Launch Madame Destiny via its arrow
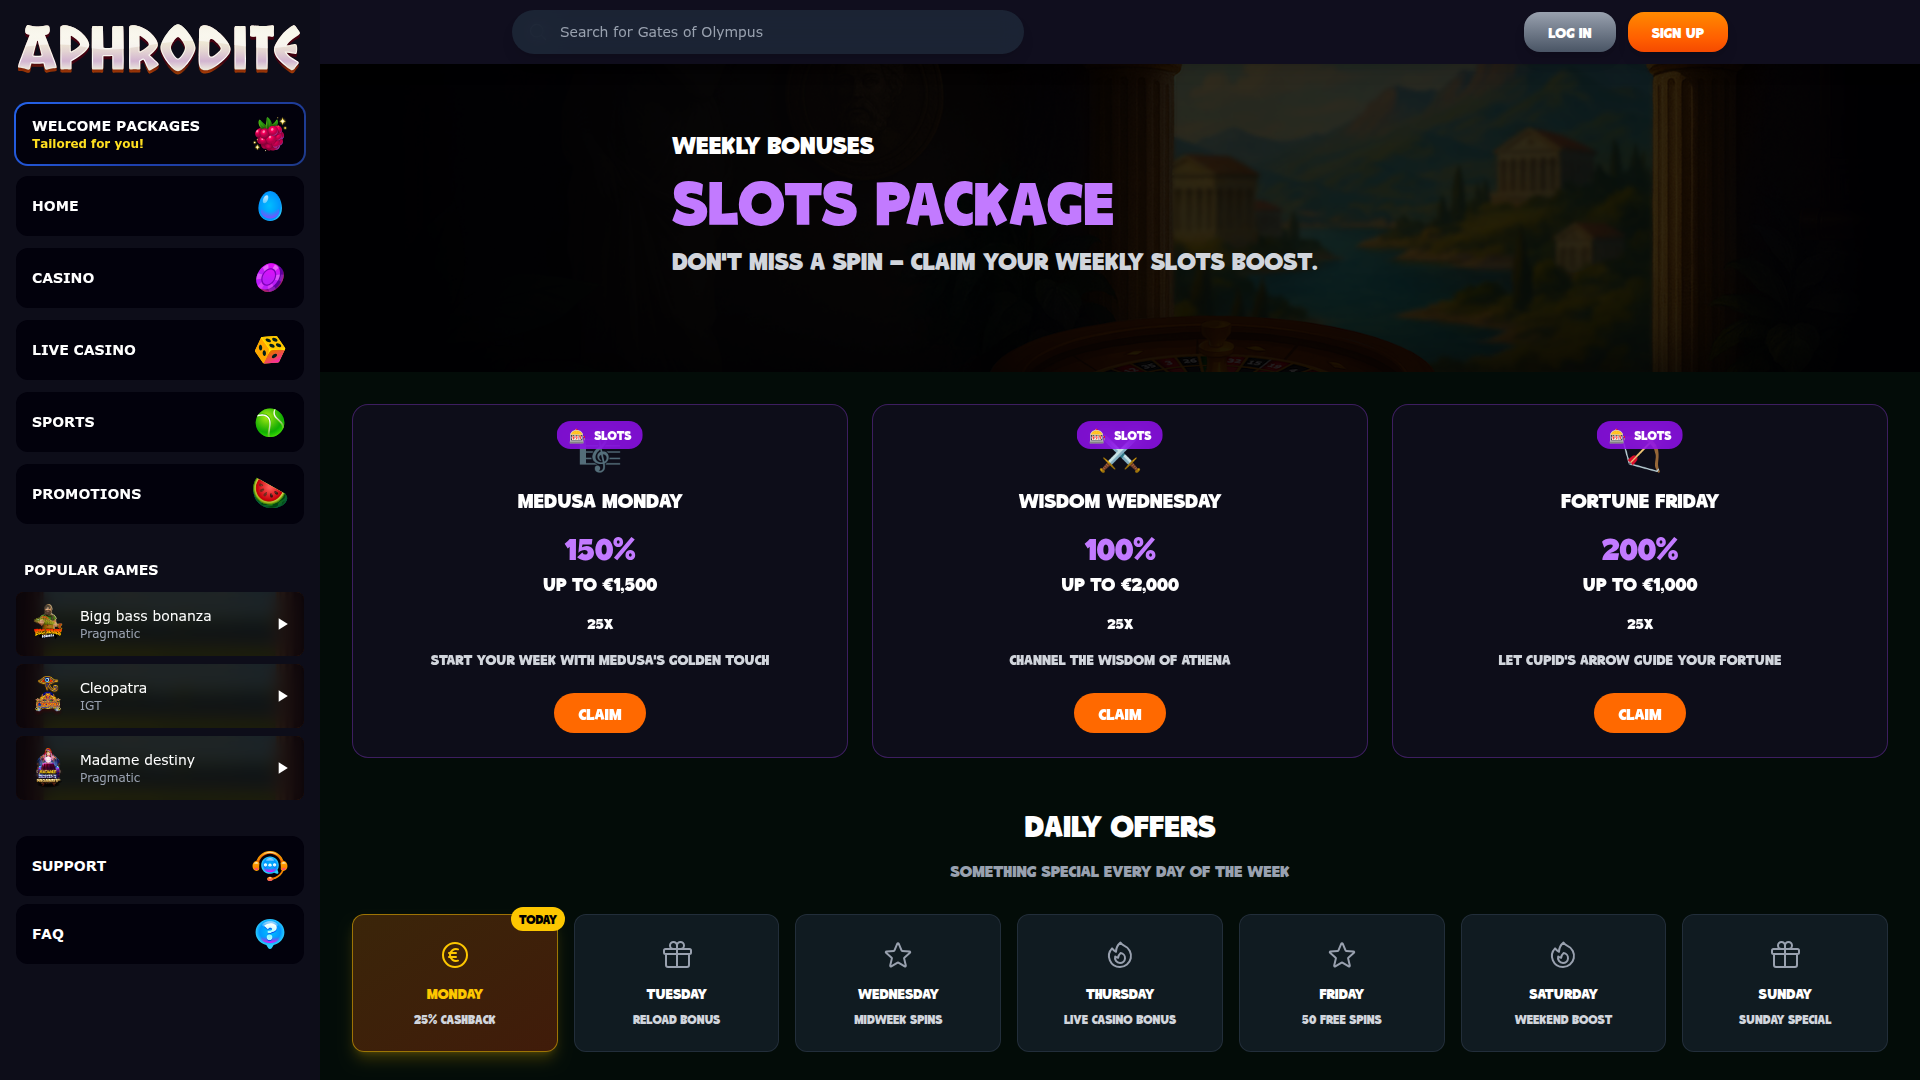Viewport: 1920px width, 1080px height. [283, 768]
